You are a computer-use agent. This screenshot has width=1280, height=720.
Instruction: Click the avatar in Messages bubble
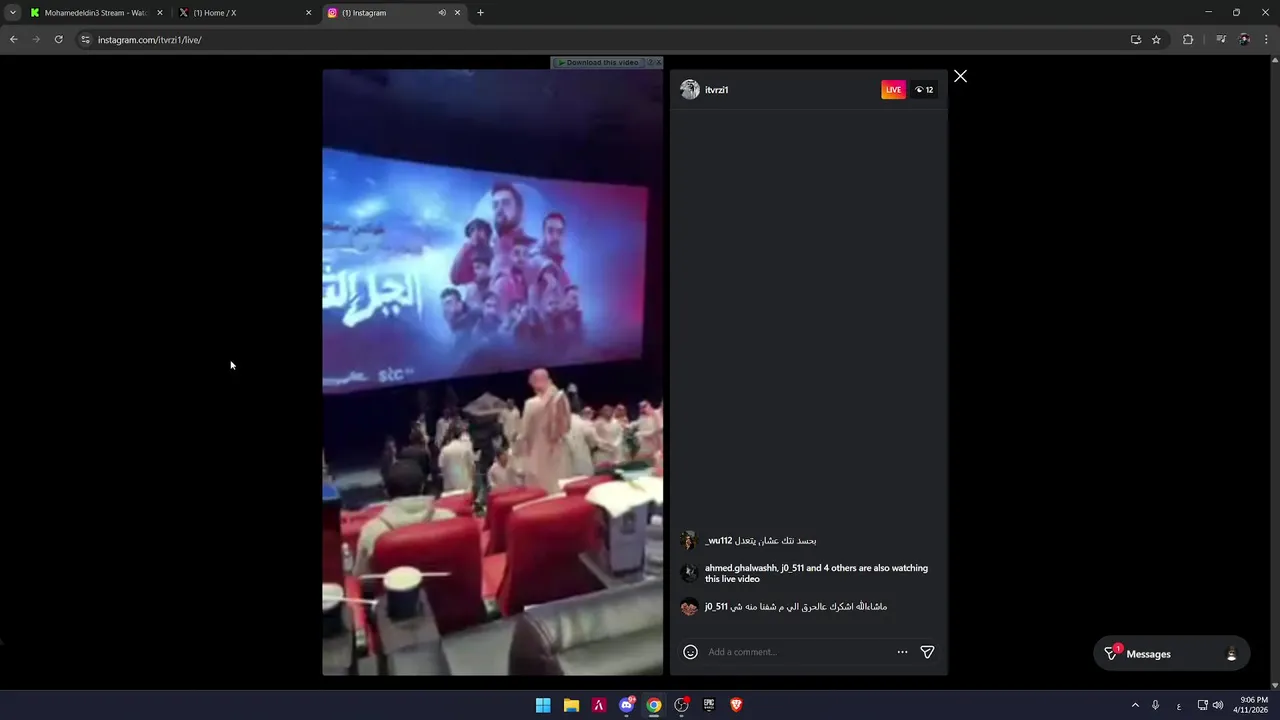coord(1231,654)
